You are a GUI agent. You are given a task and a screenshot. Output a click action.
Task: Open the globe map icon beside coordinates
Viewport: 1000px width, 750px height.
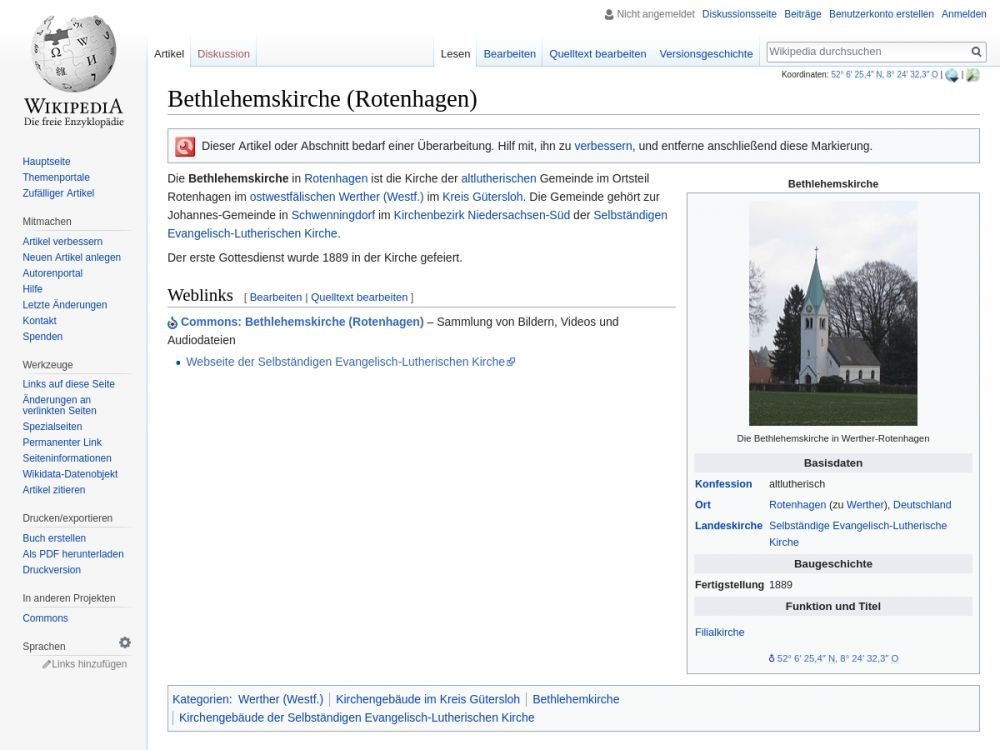[952, 75]
